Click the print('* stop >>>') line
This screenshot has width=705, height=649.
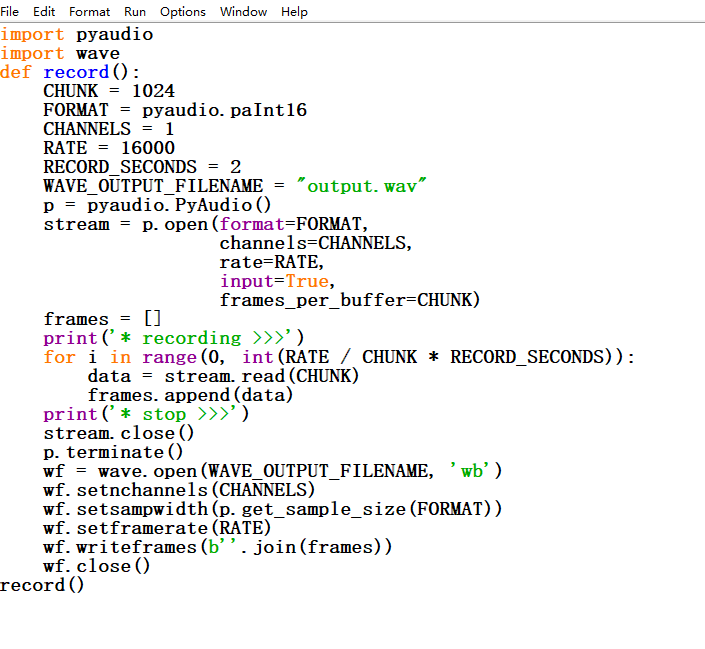[x=146, y=414]
